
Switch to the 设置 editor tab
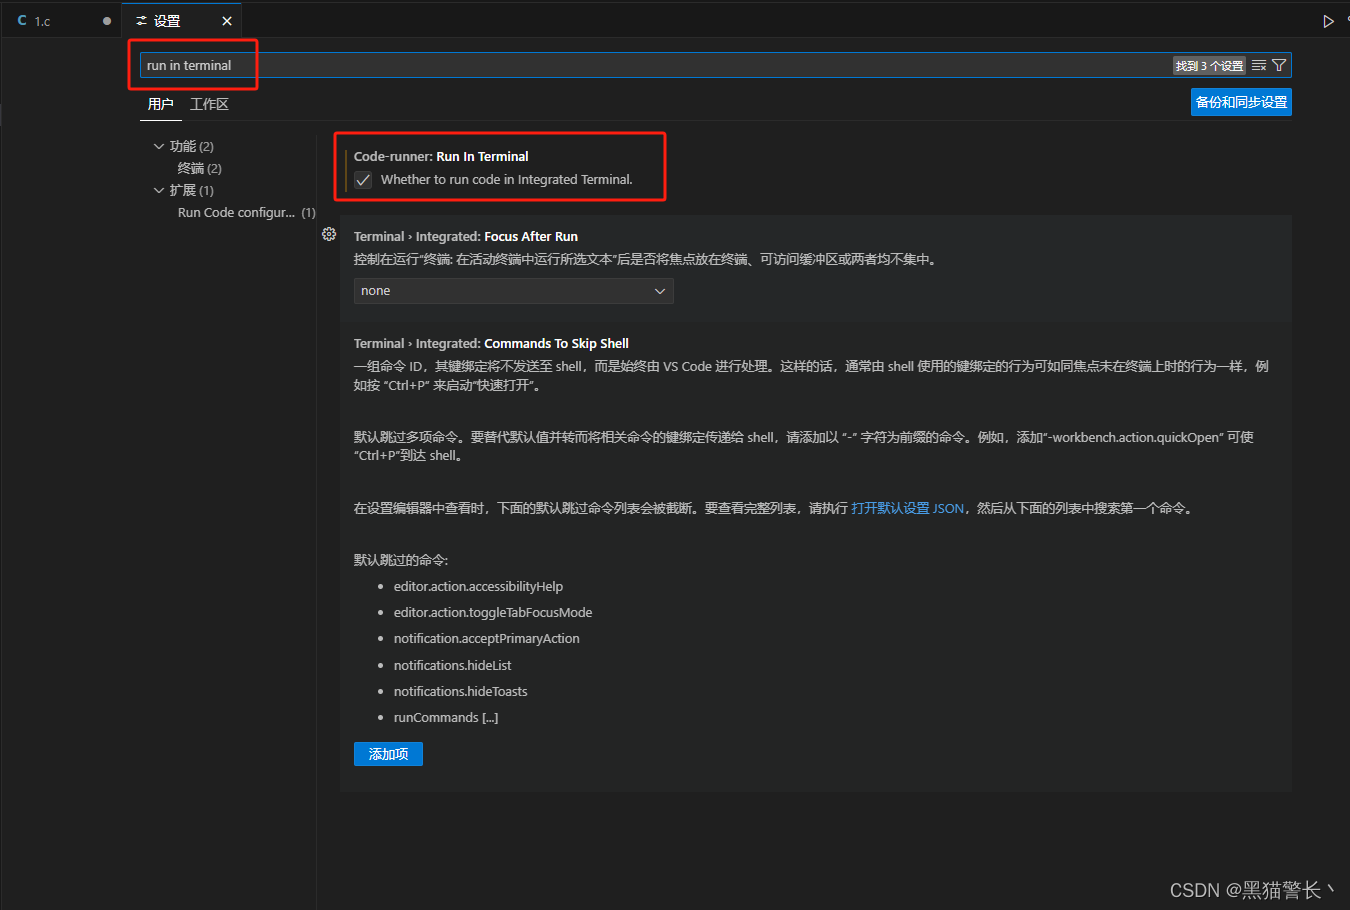pyautogui.click(x=181, y=21)
